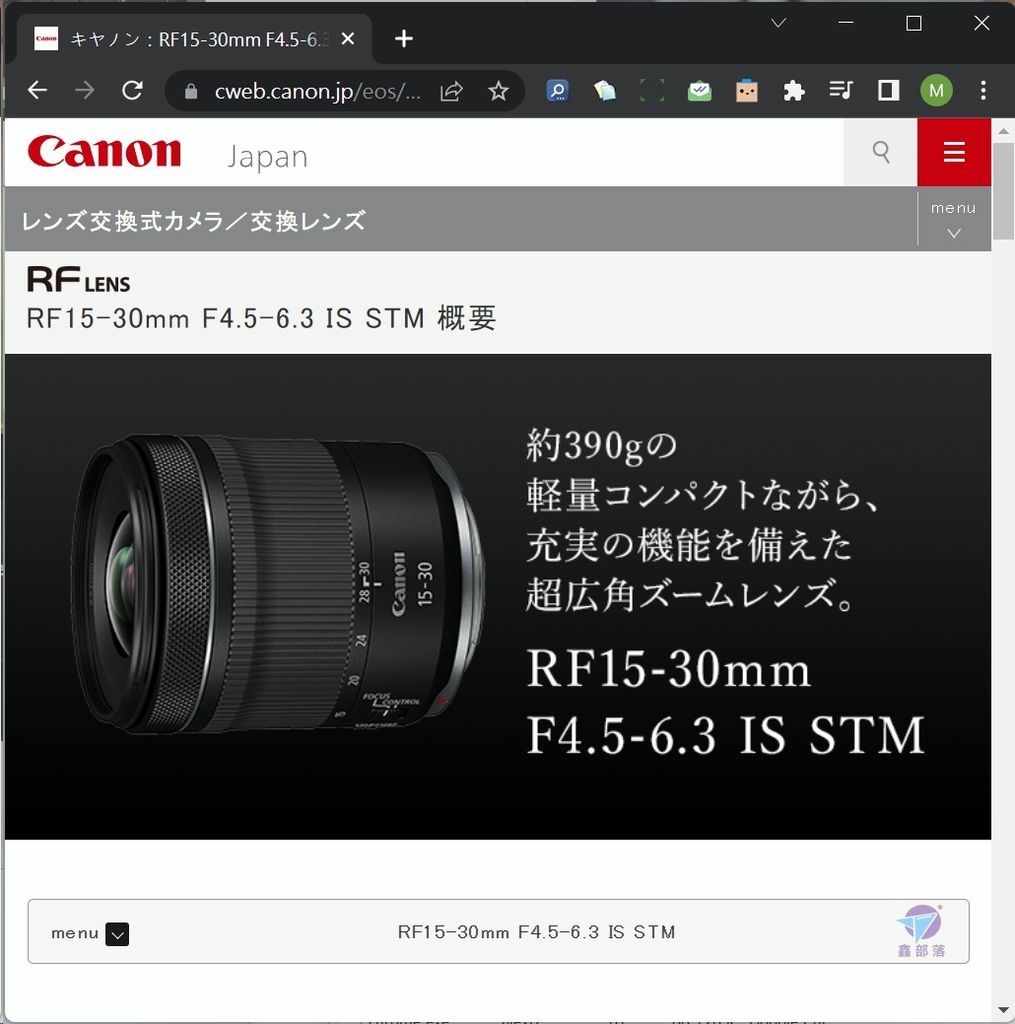This screenshot has width=1015, height=1024.
Task: Click the Canon logo
Action: 105,152
